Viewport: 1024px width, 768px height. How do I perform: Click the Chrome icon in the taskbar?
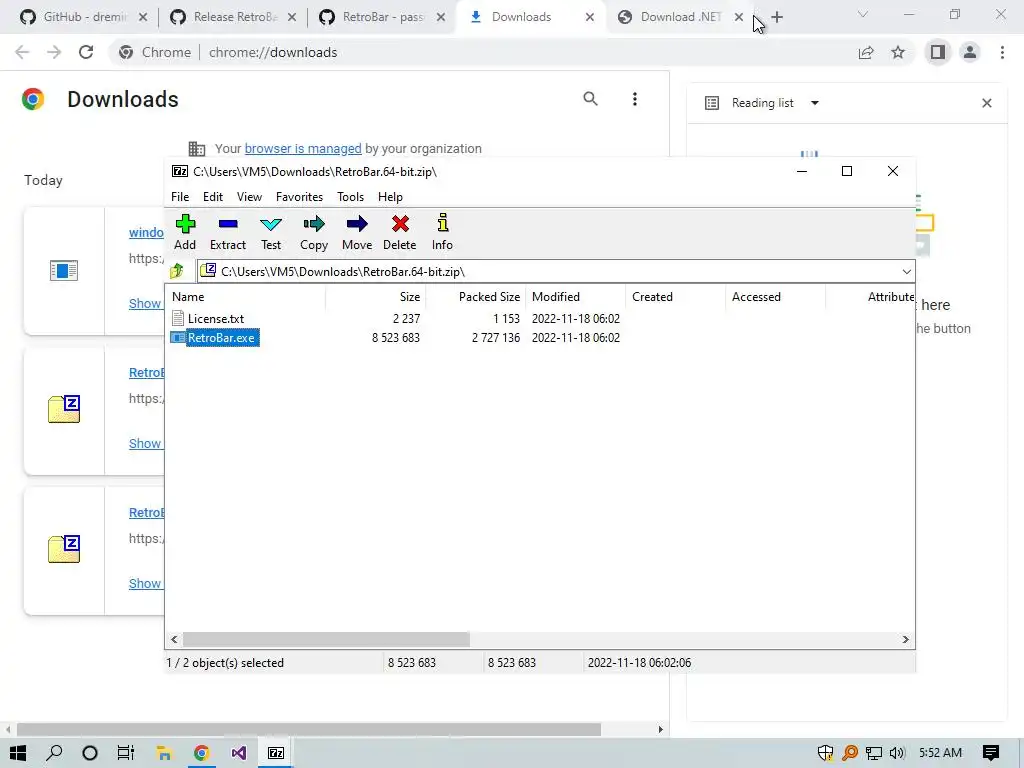coord(201,753)
